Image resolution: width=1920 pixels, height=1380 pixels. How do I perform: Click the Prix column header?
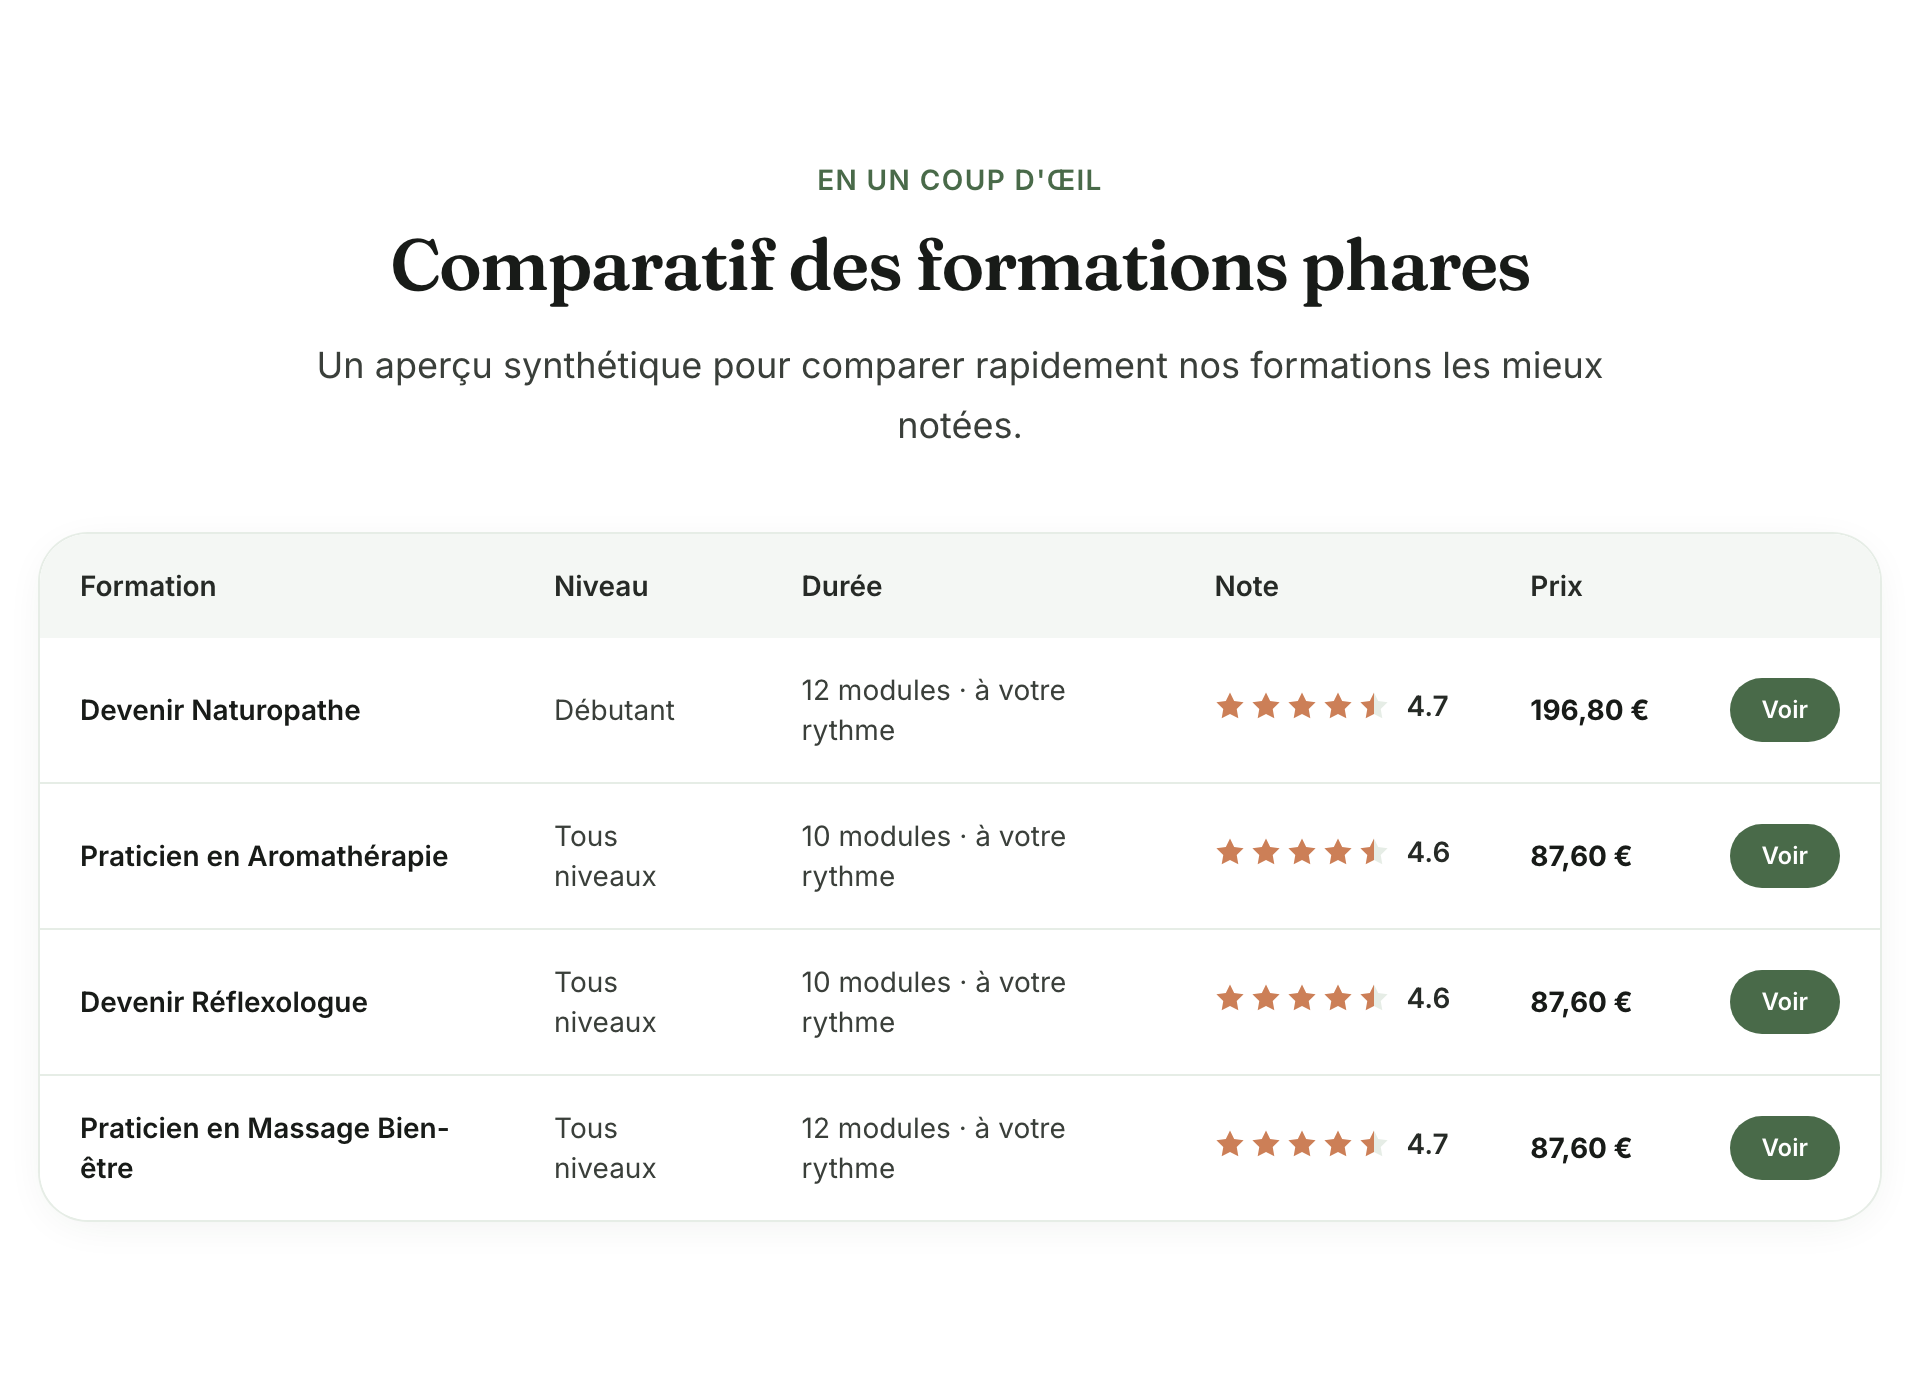(1556, 586)
